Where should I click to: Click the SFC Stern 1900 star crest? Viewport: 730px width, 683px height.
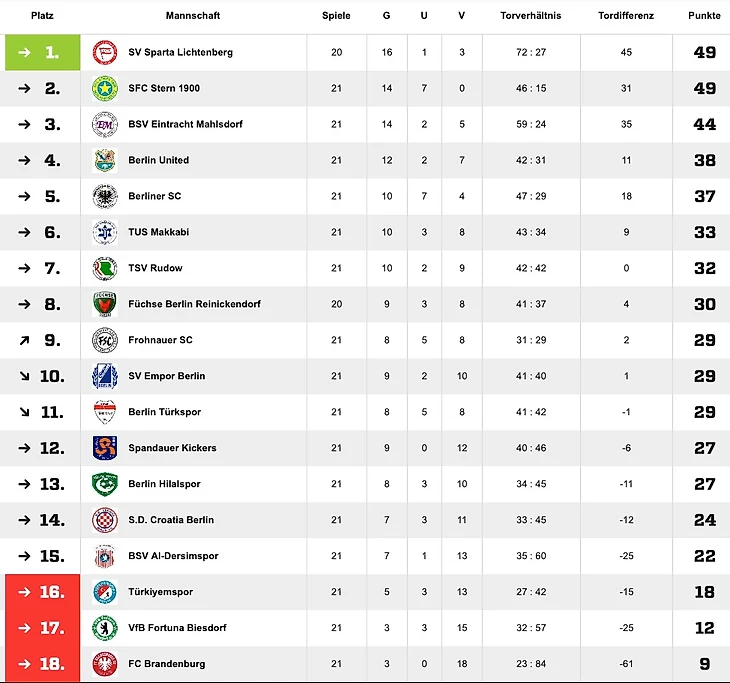point(105,88)
